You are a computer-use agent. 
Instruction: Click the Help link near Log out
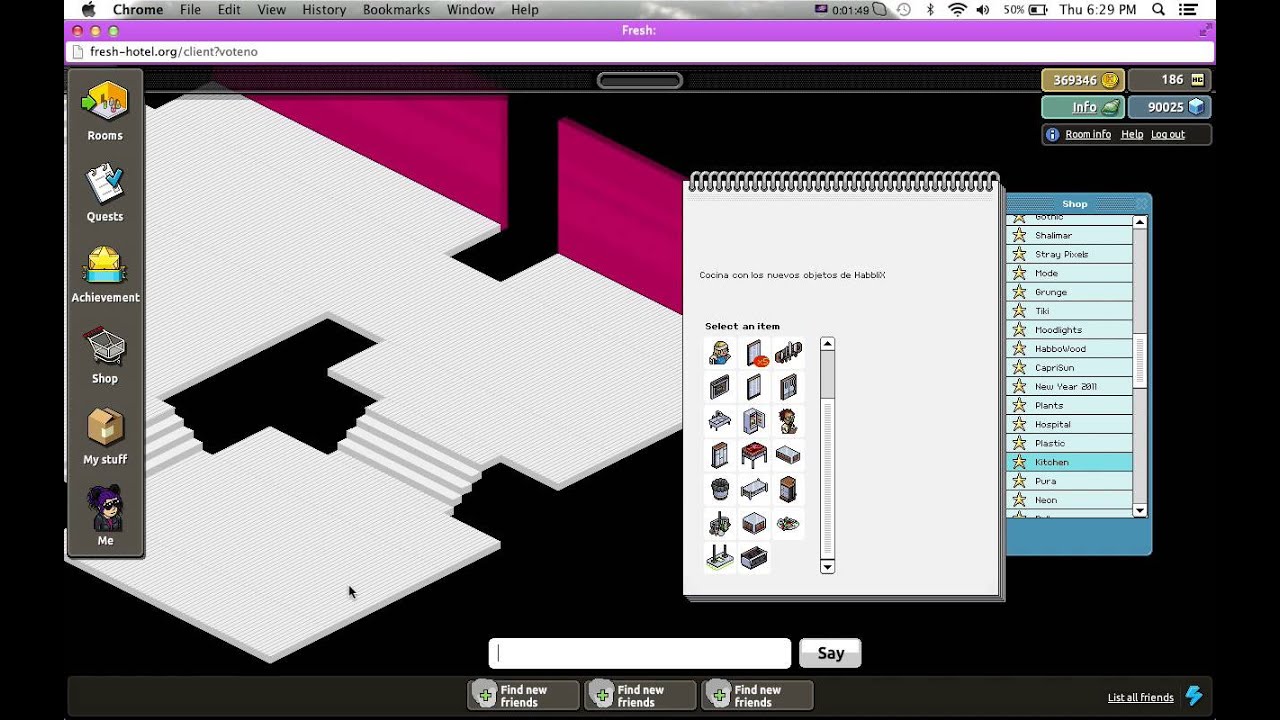click(x=1131, y=134)
